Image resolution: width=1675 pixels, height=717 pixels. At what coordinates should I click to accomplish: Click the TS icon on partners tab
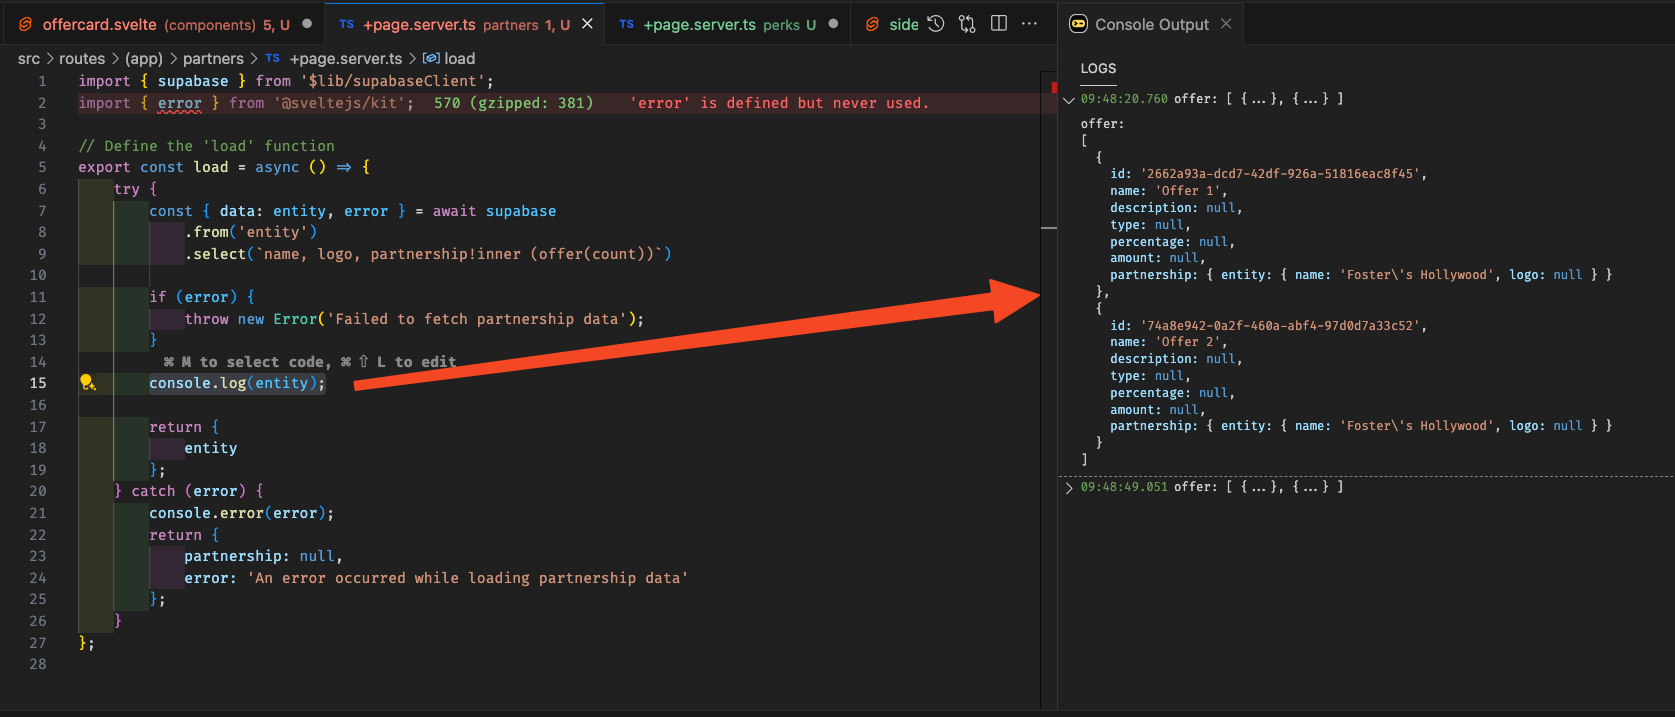click(x=346, y=24)
